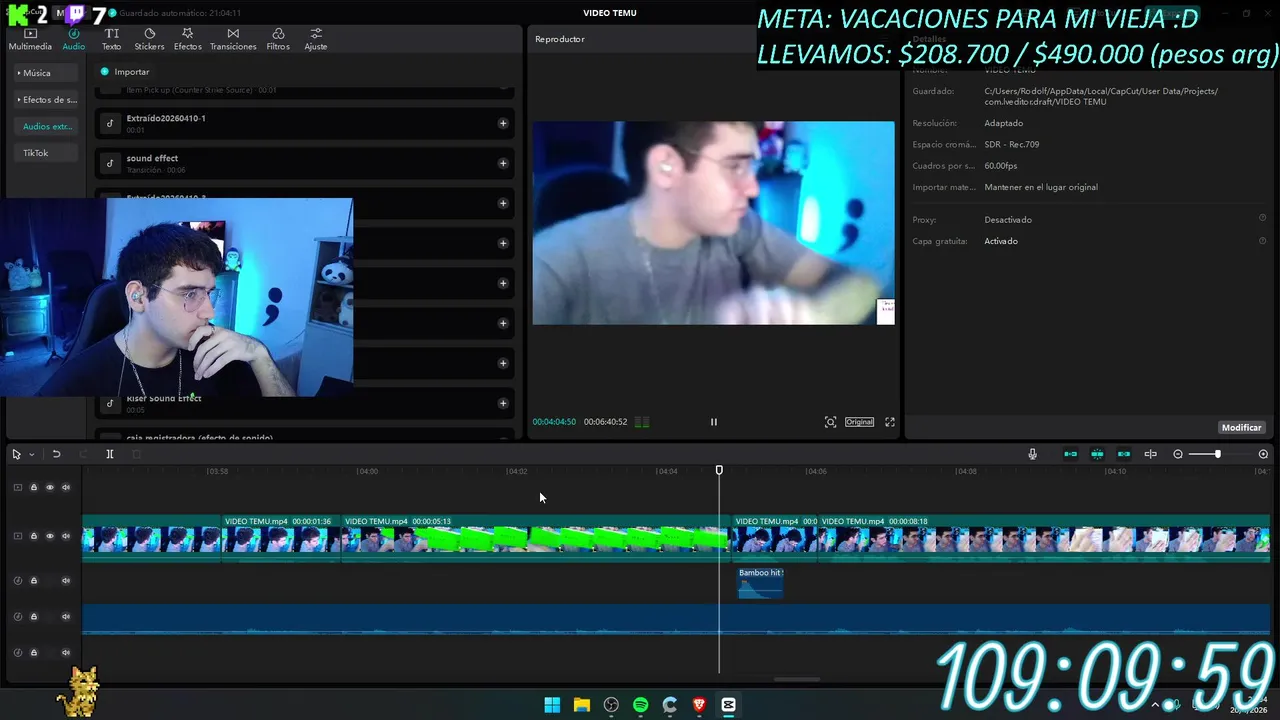The width and height of the screenshot is (1280, 720).
Task: Click CapCut icon in taskbar
Action: [x=729, y=705]
